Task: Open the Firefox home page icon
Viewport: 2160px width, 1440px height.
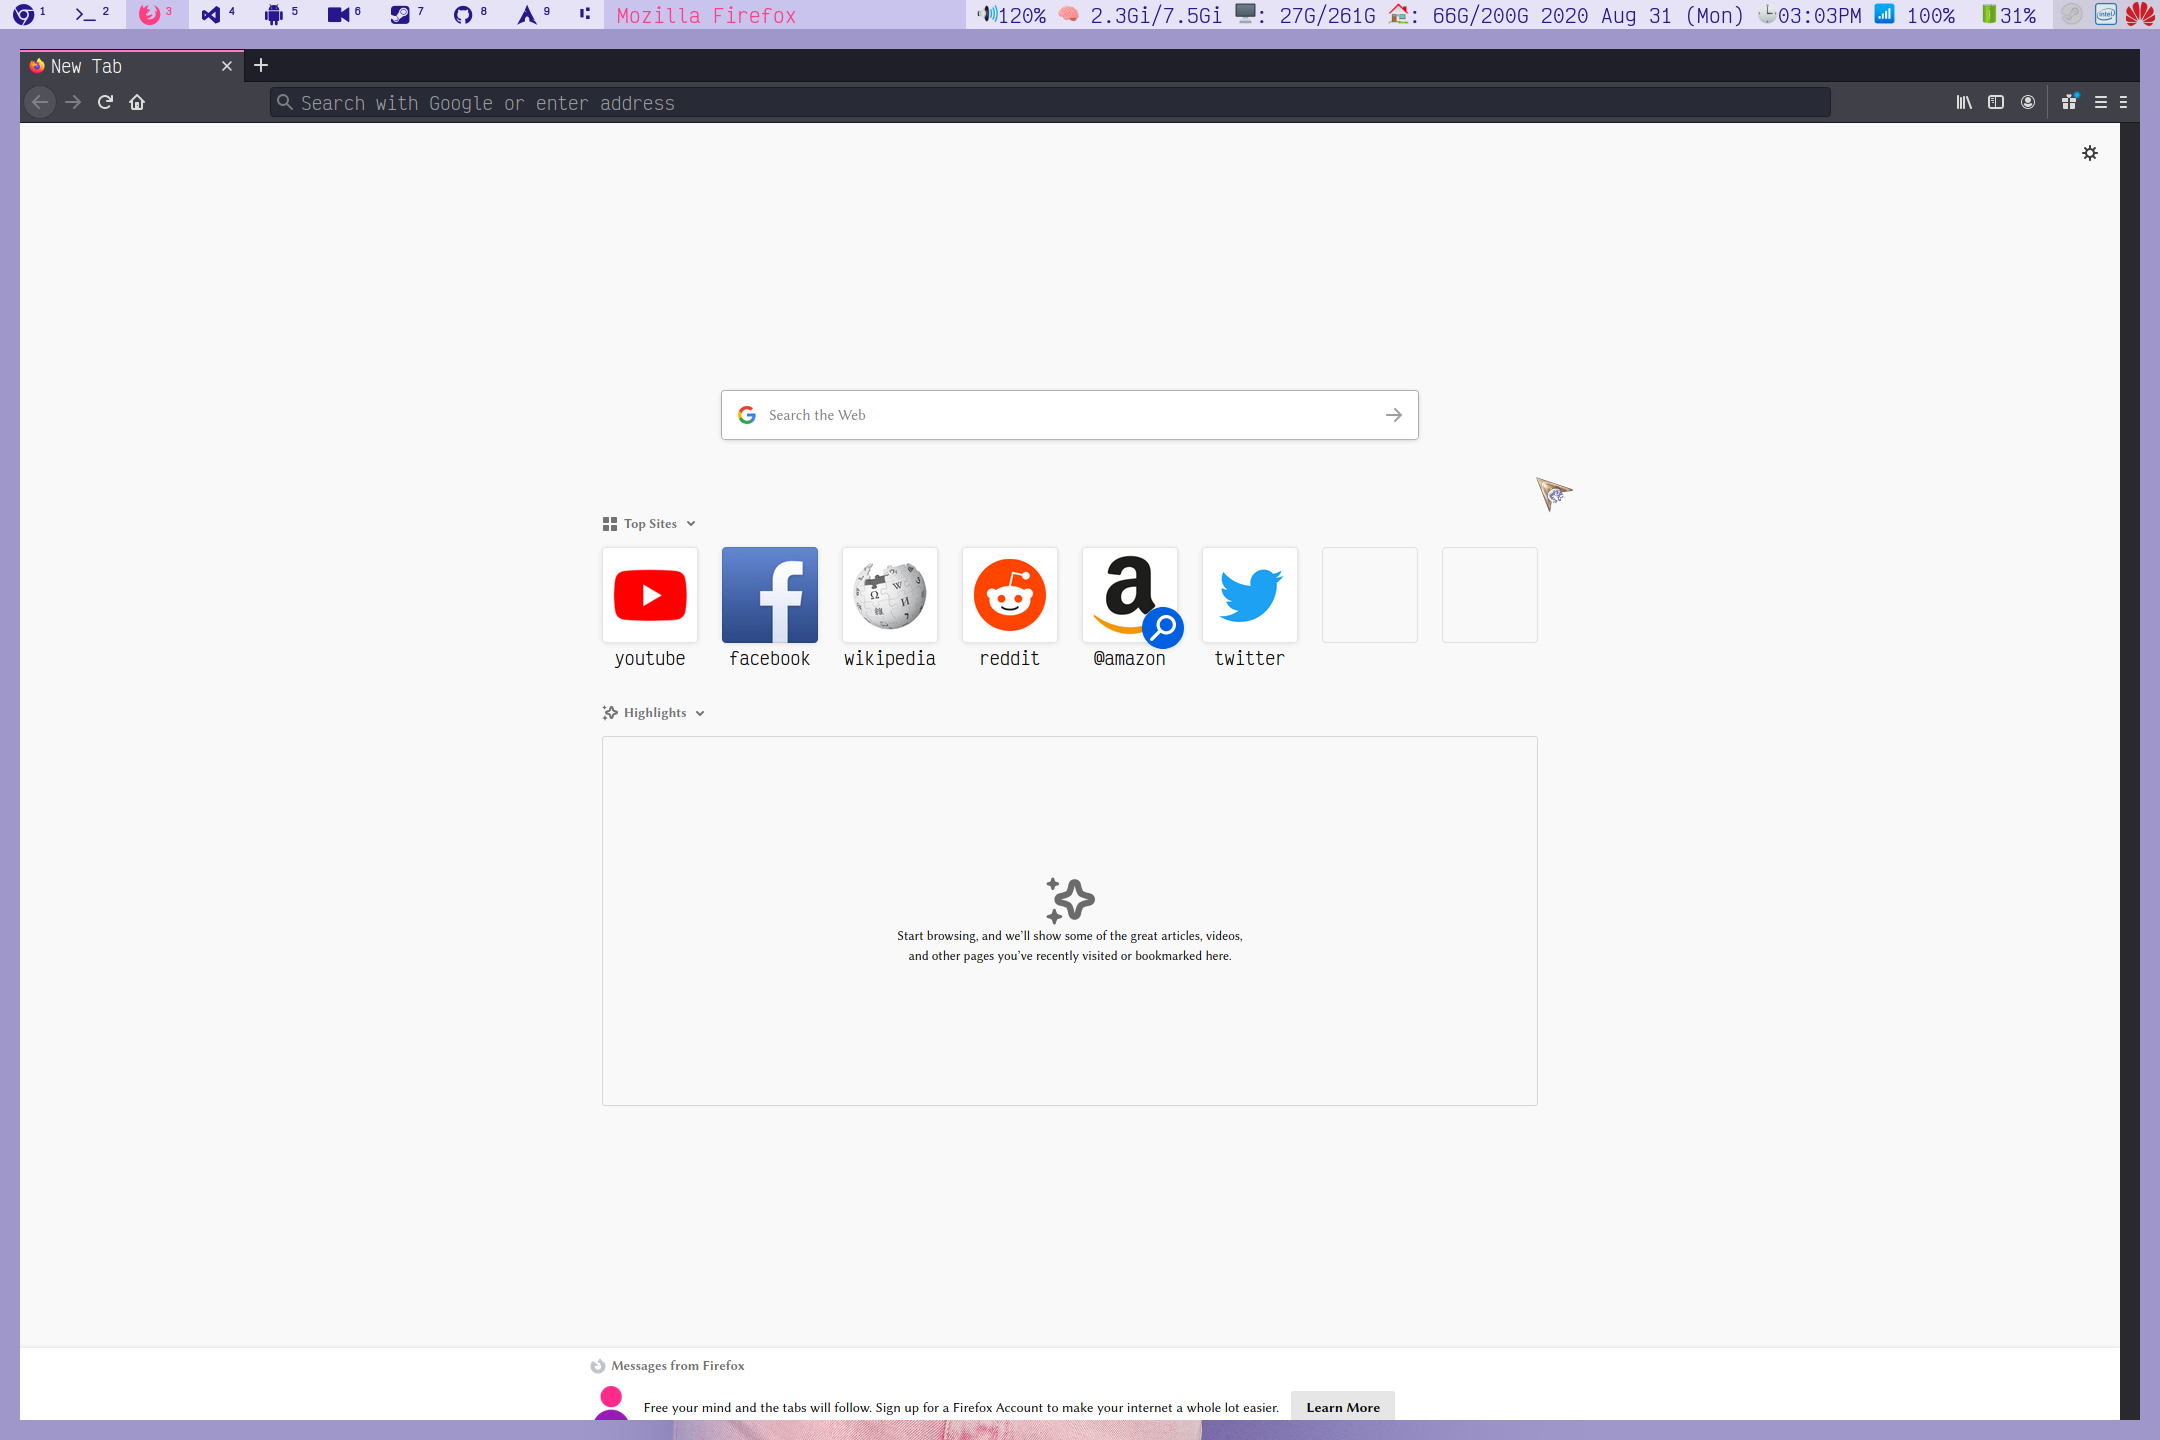Action: (137, 102)
